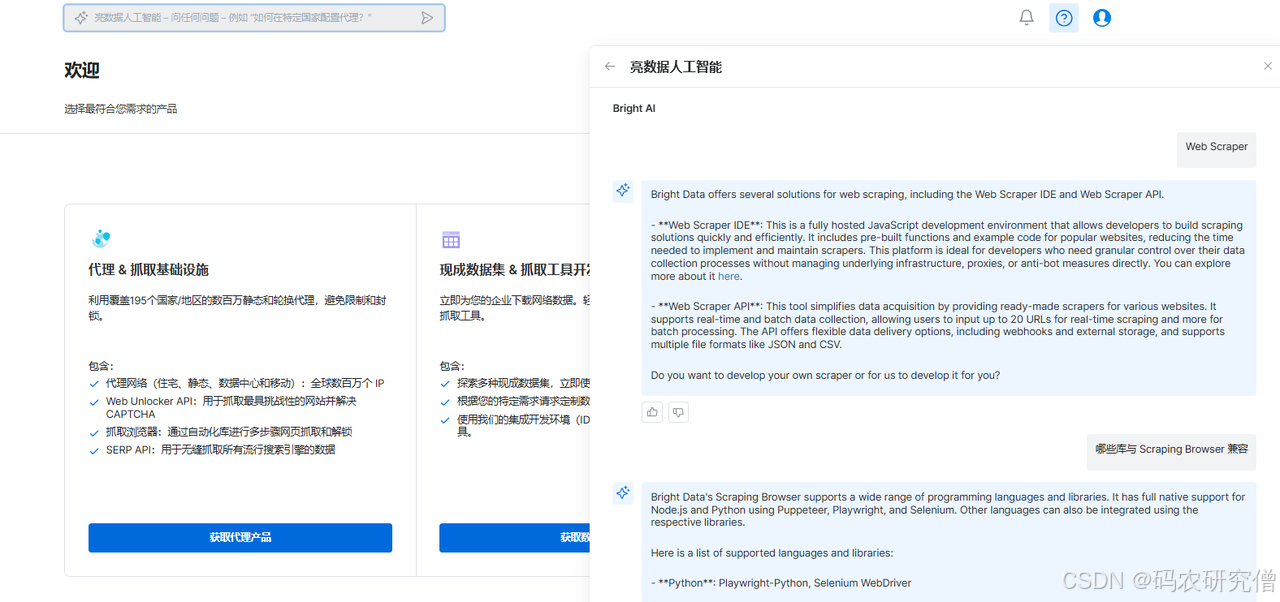This screenshot has height=602, width=1280.
Task: Click the 选择最符合您需求的产品 subtitle
Action: [121, 109]
